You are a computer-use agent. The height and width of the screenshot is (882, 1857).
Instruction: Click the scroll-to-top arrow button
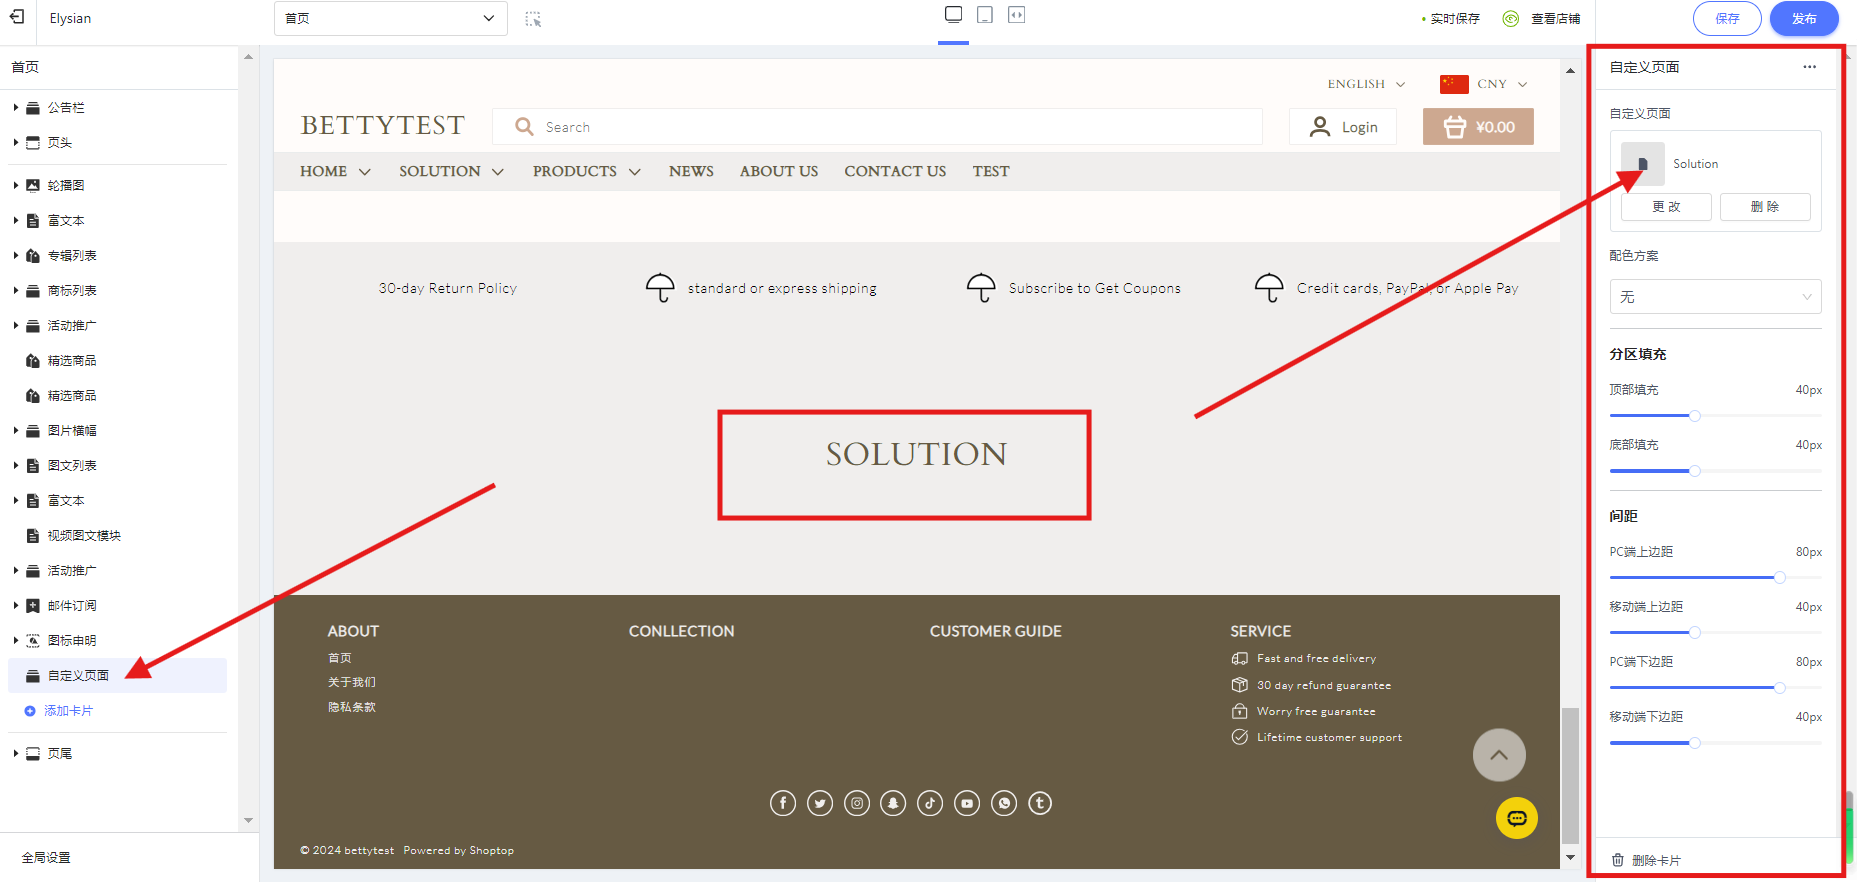click(x=1498, y=755)
